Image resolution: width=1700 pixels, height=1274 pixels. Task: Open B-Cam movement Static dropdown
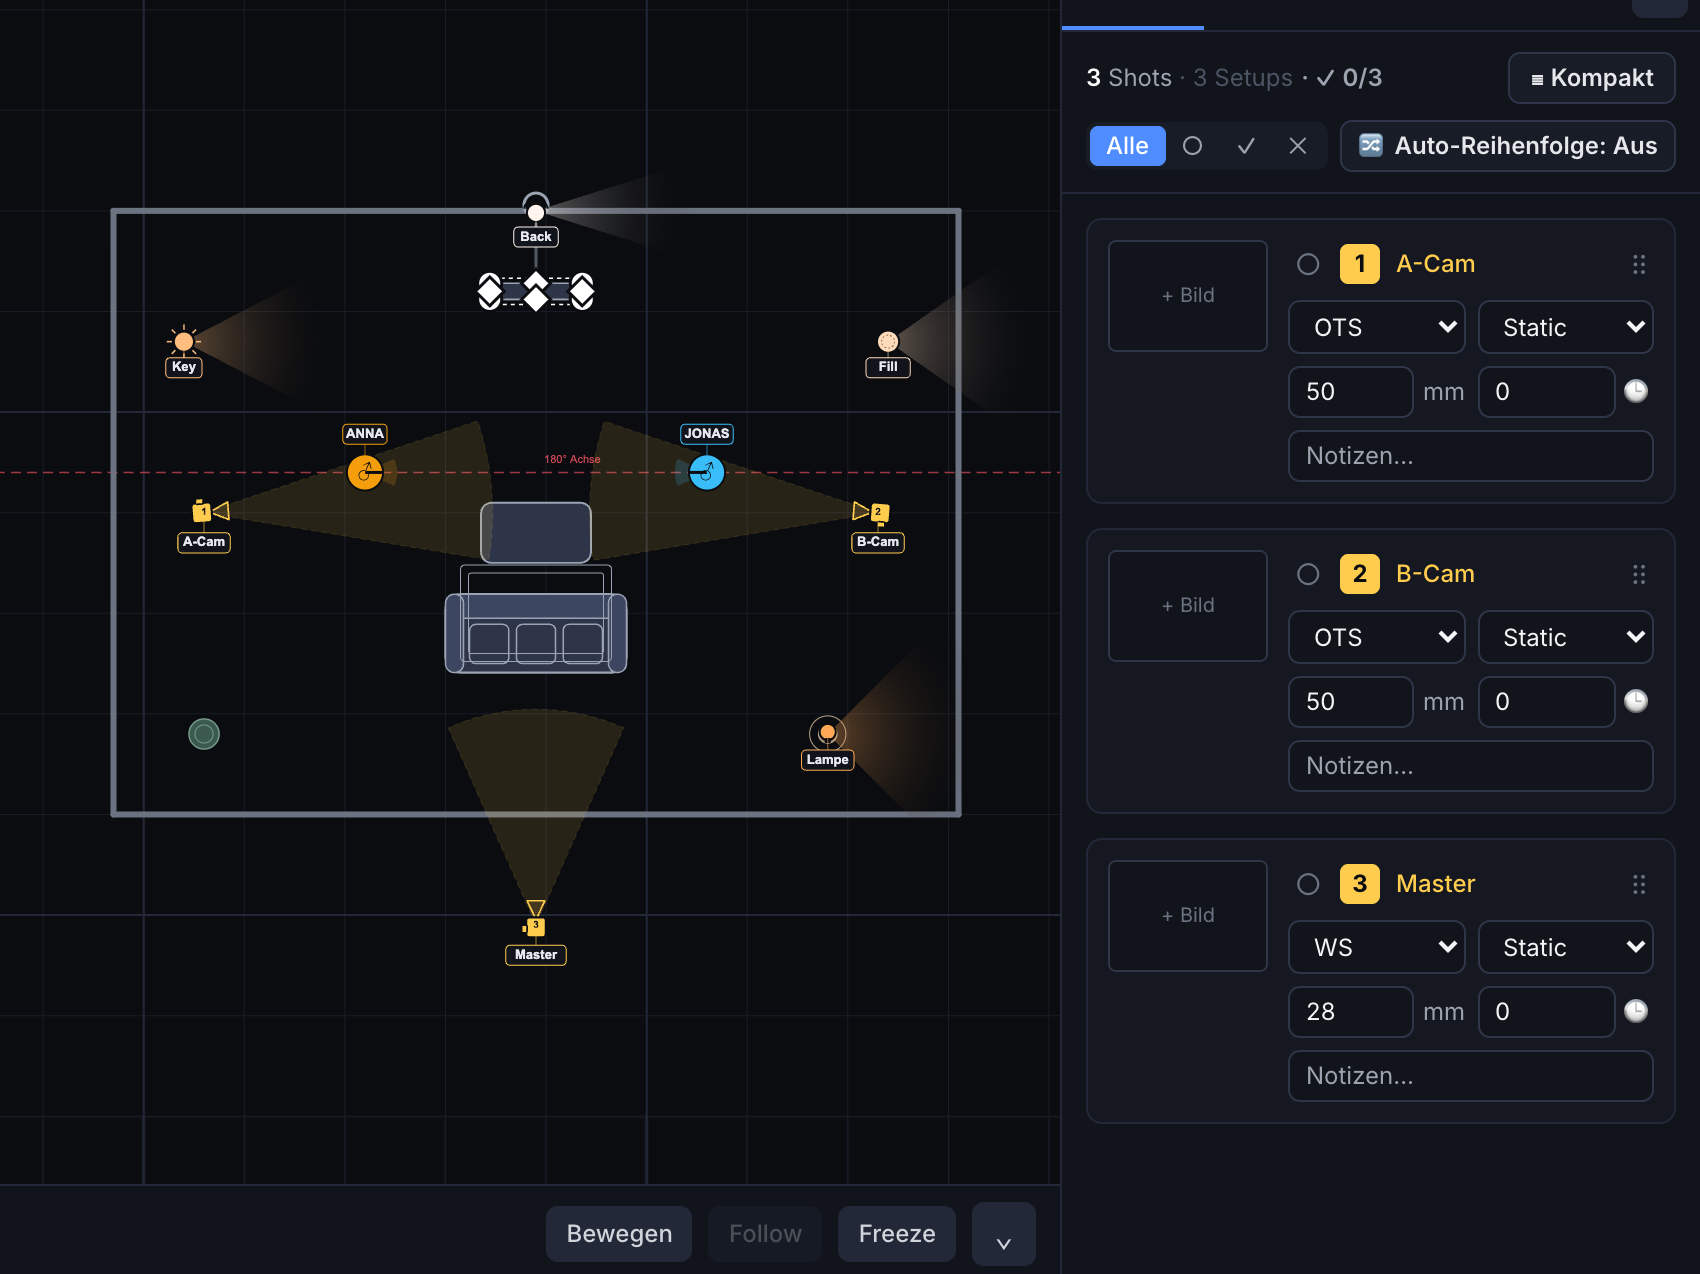pyautogui.click(x=1566, y=637)
